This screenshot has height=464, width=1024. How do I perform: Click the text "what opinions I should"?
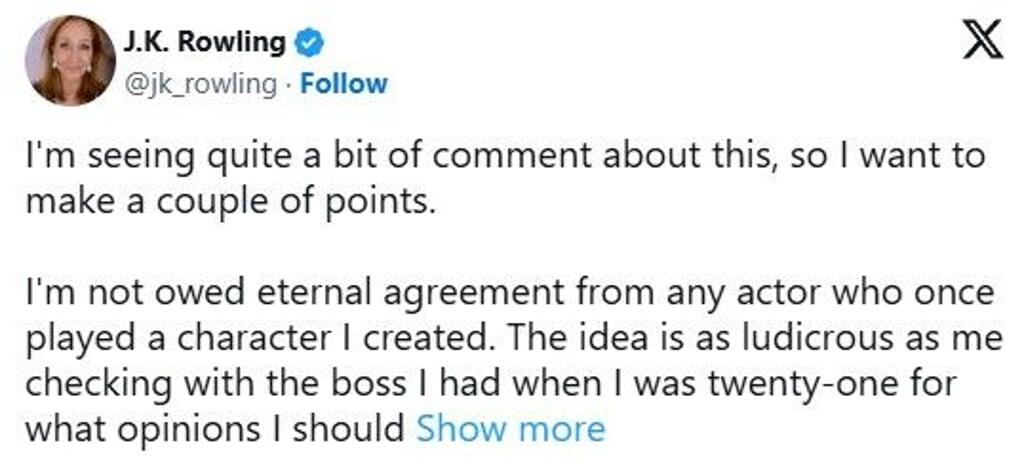(x=215, y=429)
